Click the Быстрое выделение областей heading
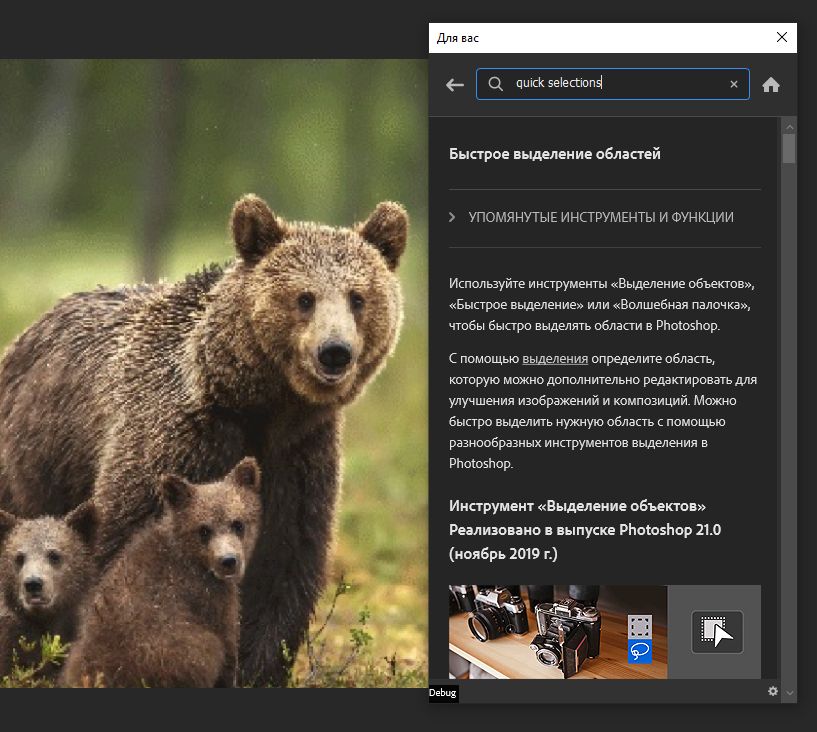This screenshot has width=817, height=732. 556,154
